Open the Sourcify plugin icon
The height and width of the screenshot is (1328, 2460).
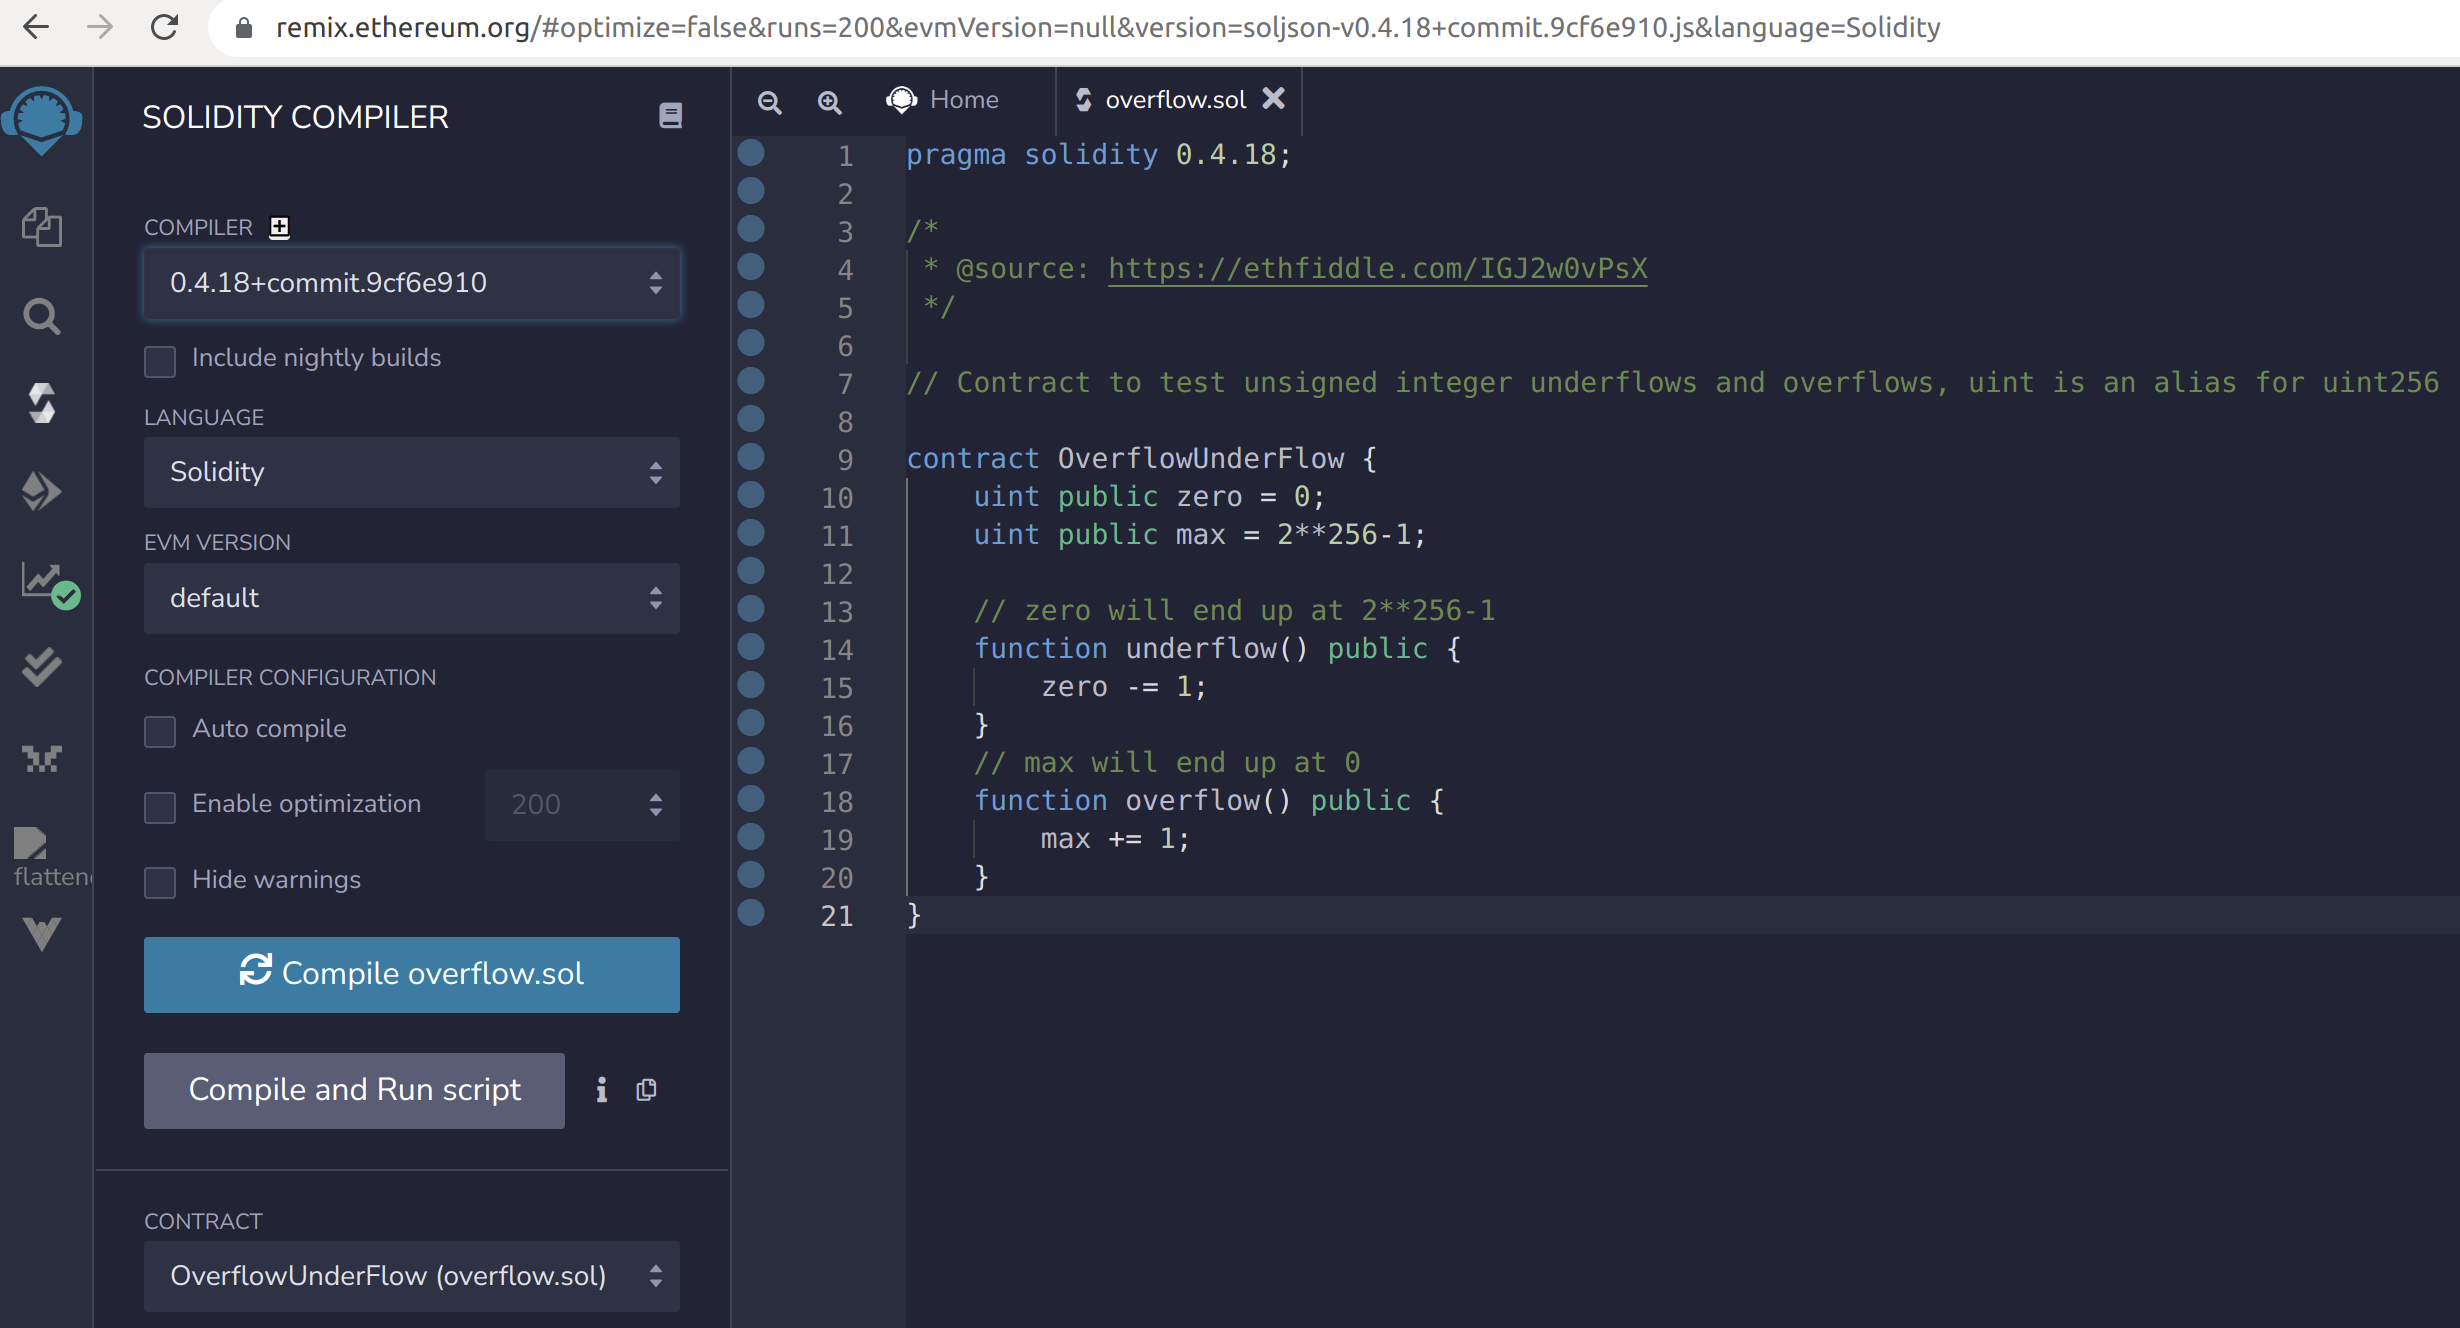pos(41,759)
